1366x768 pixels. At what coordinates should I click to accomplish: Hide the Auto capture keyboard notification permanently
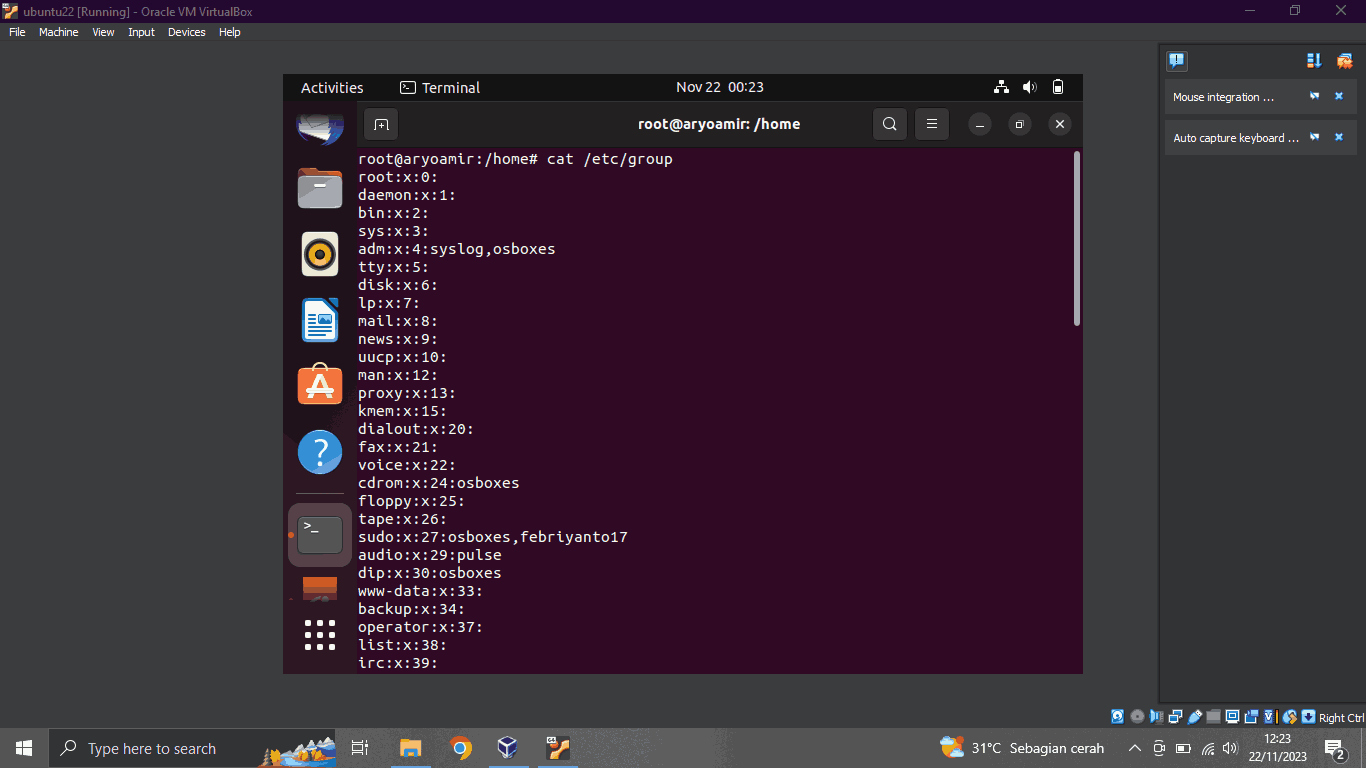pyautogui.click(x=1315, y=137)
